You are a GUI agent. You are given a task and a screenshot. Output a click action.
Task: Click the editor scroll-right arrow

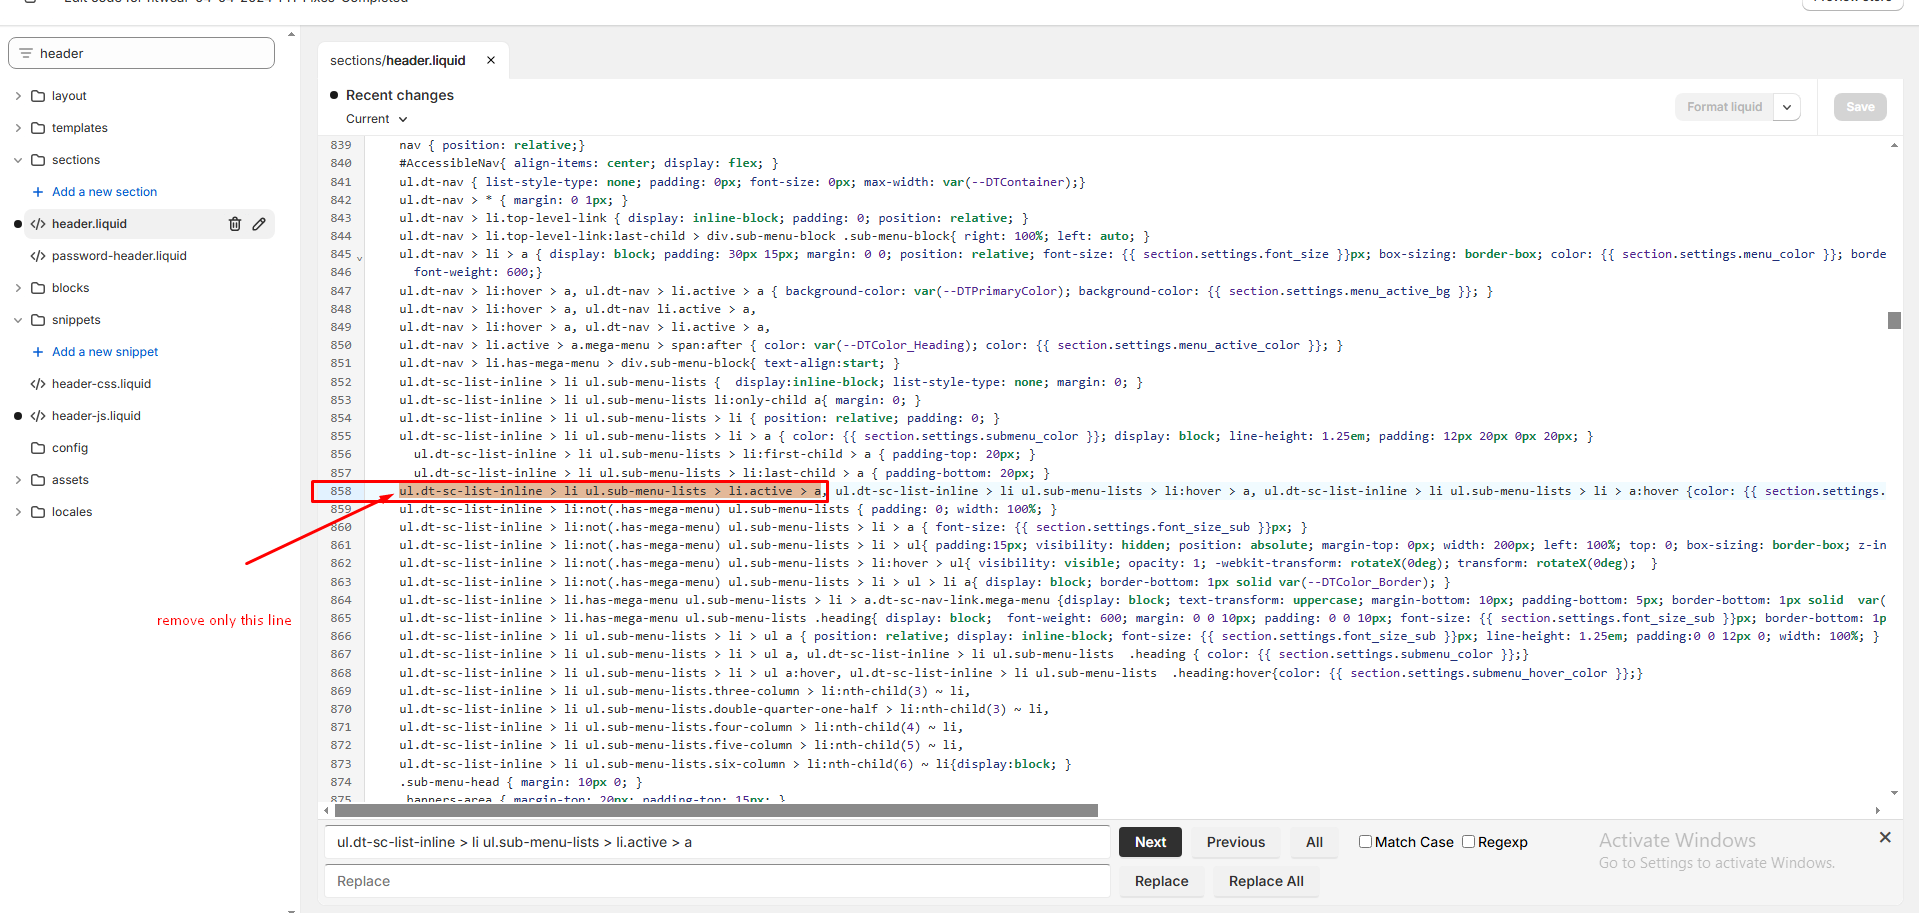[x=1877, y=811]
